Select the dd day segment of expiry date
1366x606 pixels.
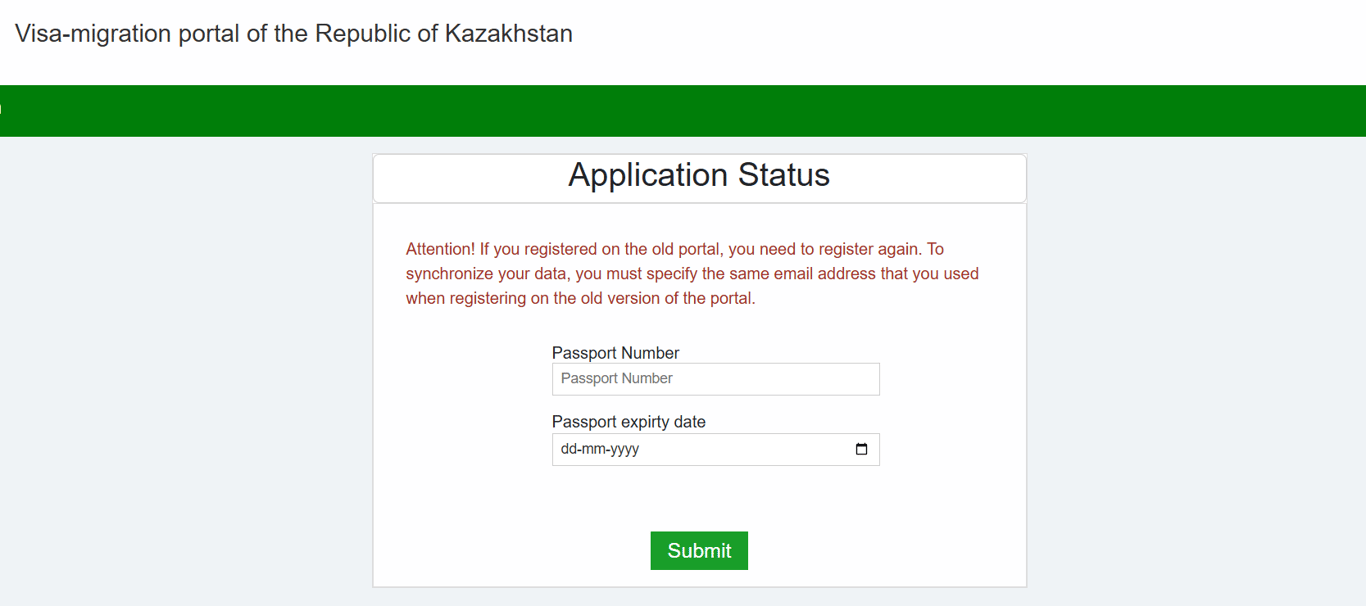click(x=569, y=449)
